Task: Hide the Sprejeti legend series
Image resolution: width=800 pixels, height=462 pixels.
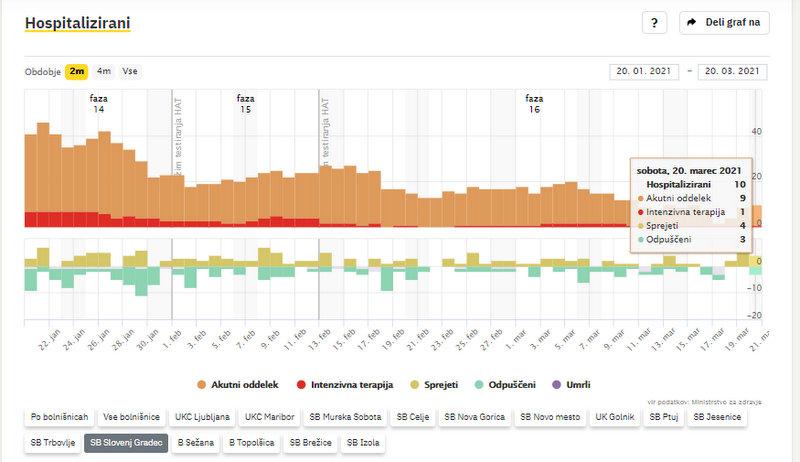Action: tap(436, 384)
